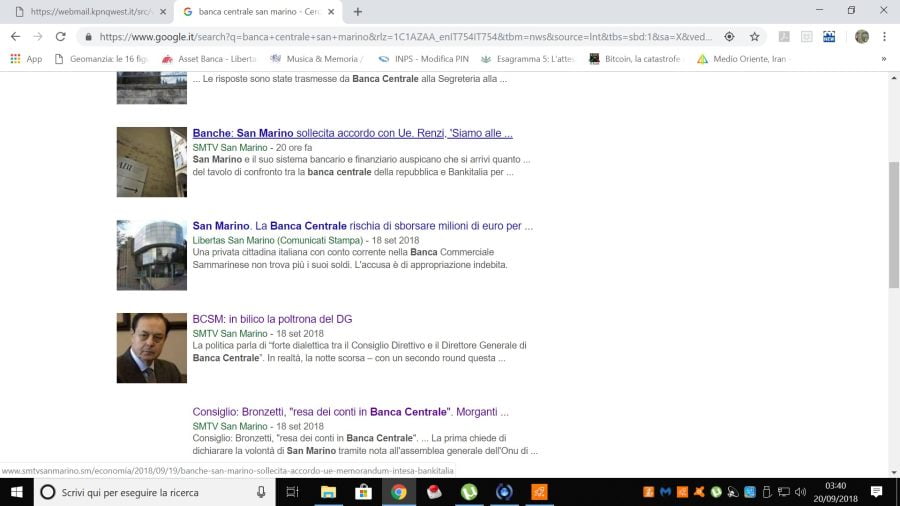Go back to the previous page

15,37
